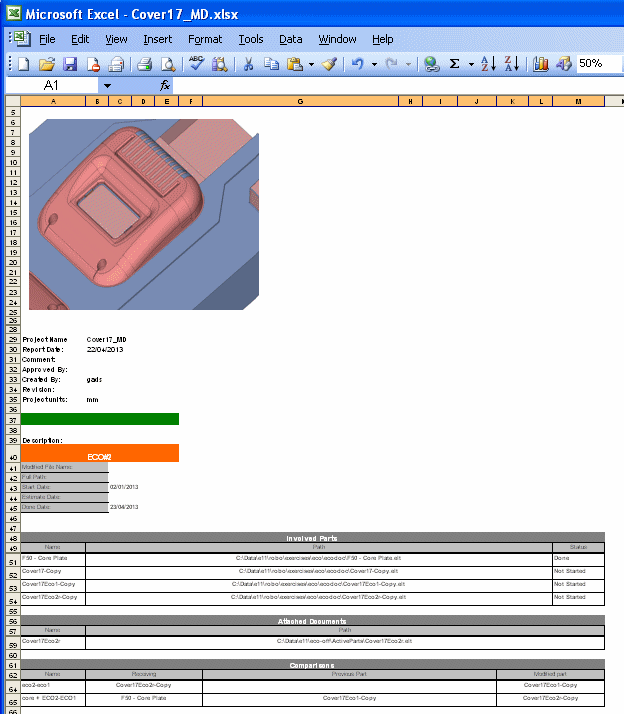Screen dimensions: 624x714
Task: Open Print Preview from the toolbar
Action: [x=167, y=64]
